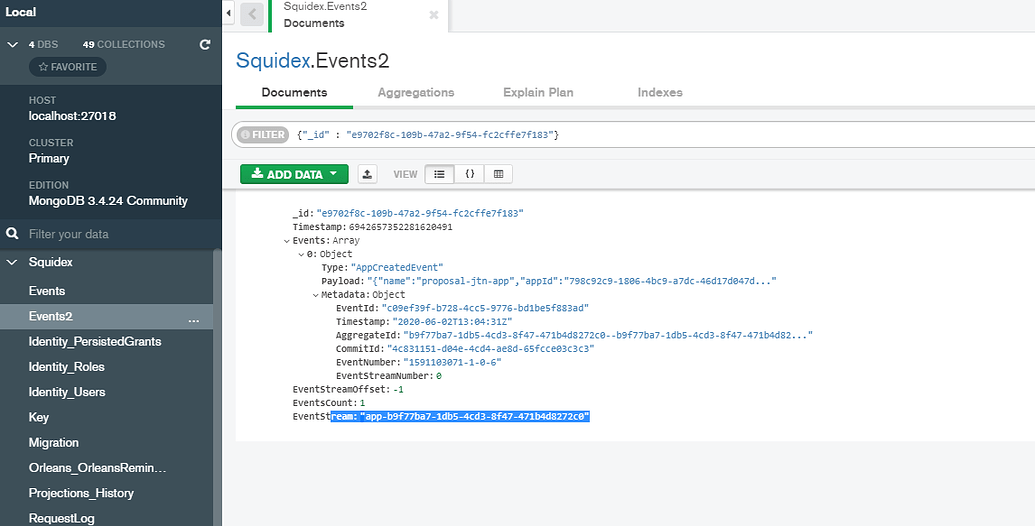Click the Timestamp value 6942657352281620491
1035x526 pixels.
pos(401,227)
